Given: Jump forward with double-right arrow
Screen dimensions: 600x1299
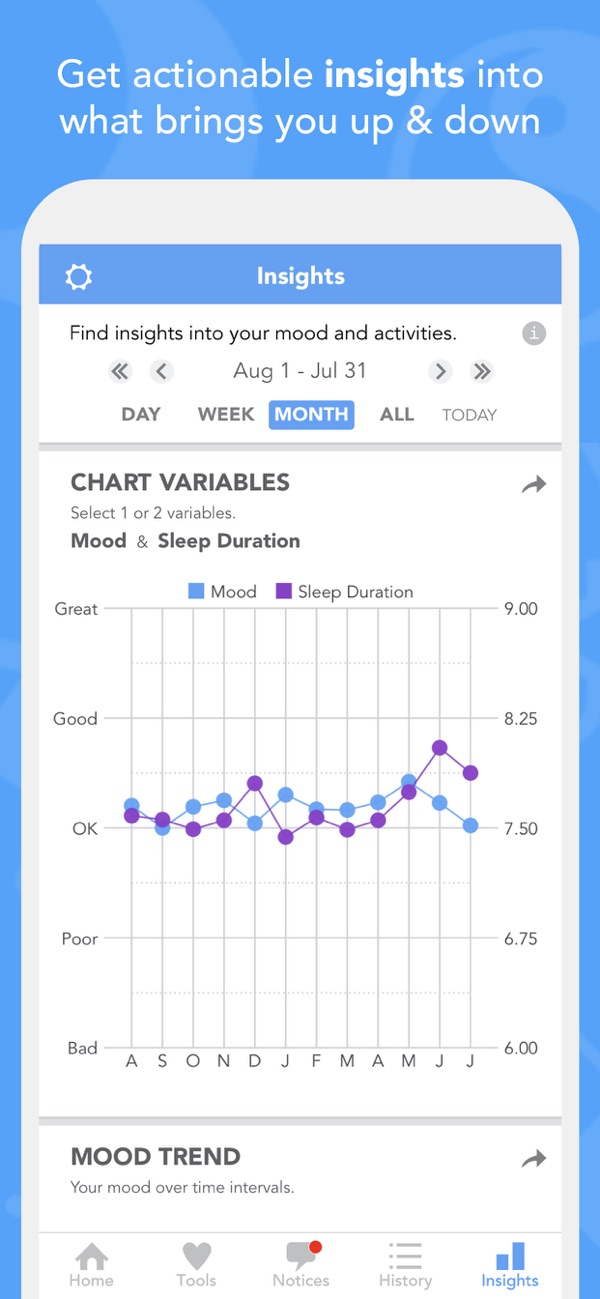Looking at the screenshot, I should pyautogui.click(x=482, y=372).
